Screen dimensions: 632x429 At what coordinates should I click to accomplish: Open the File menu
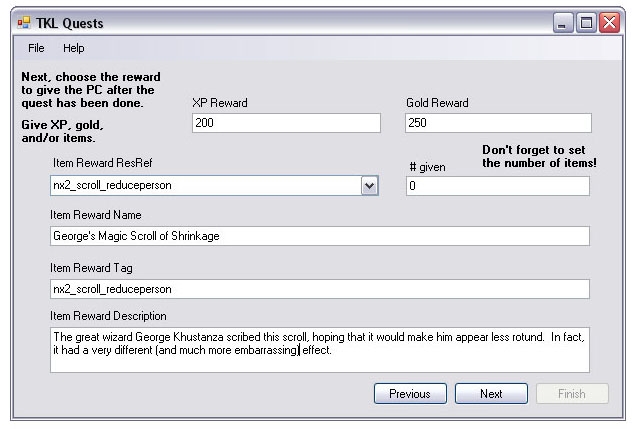[x=36, y=48]
